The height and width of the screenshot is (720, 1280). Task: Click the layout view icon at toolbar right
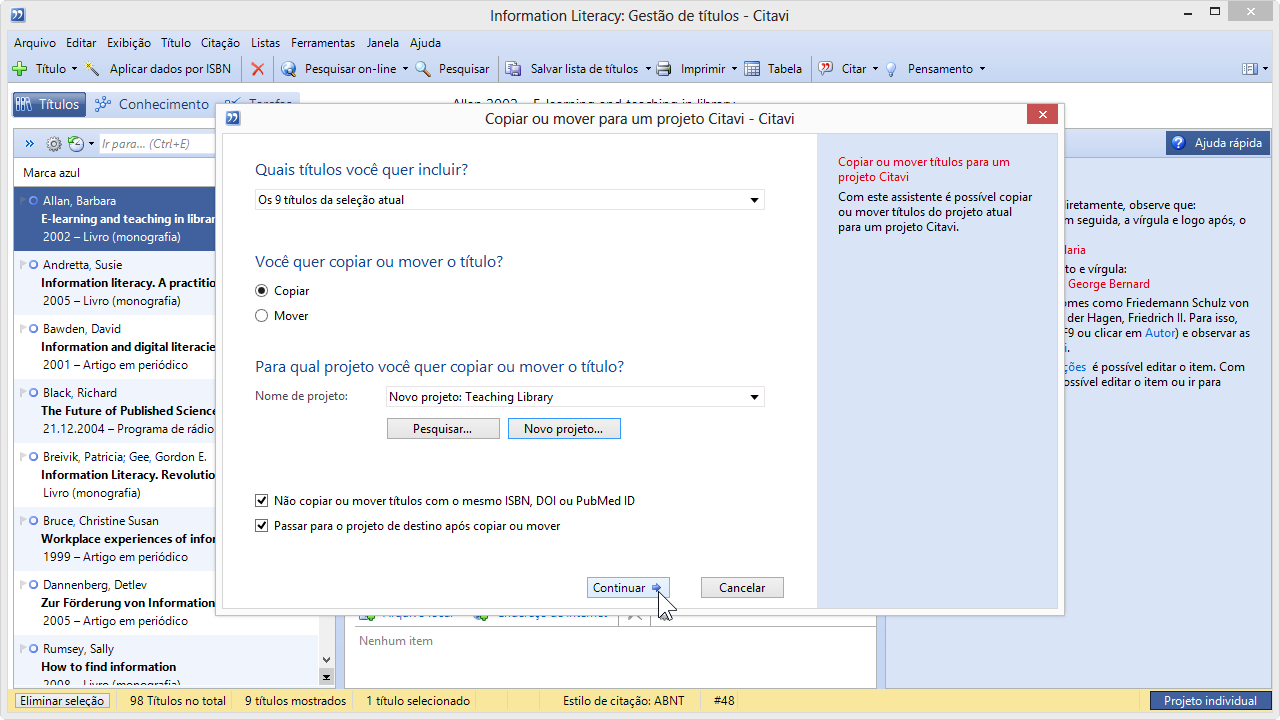(1249, 69)
